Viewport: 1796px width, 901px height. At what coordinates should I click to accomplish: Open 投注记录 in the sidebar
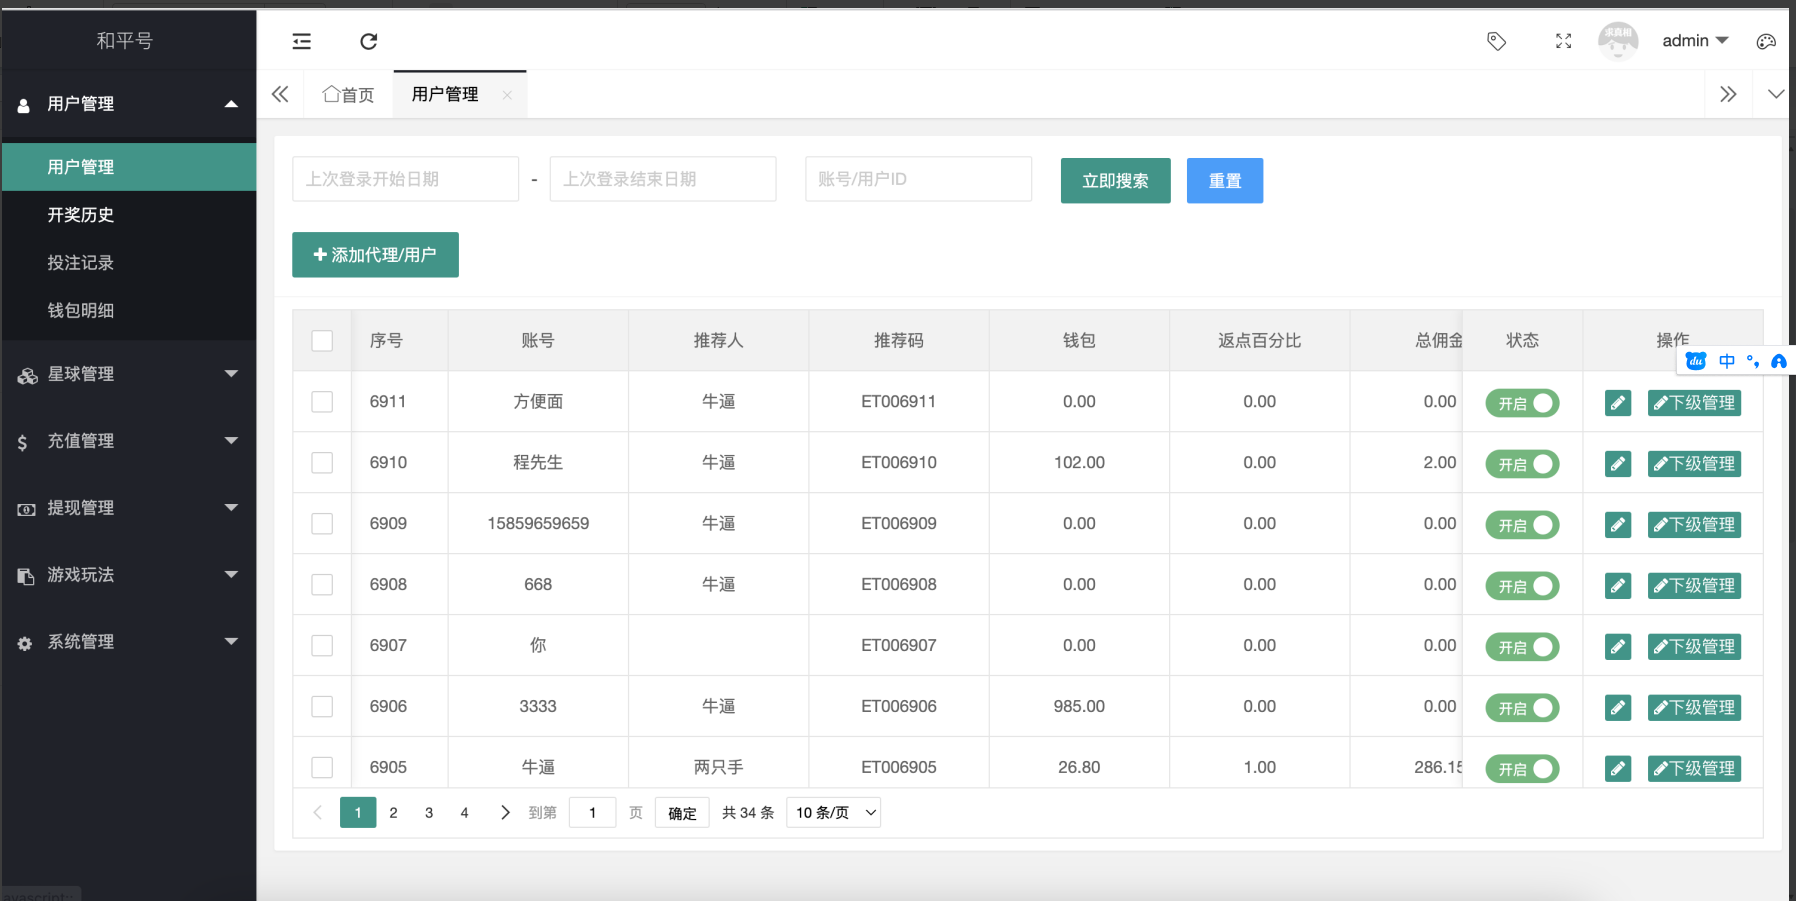click(129, 263)
